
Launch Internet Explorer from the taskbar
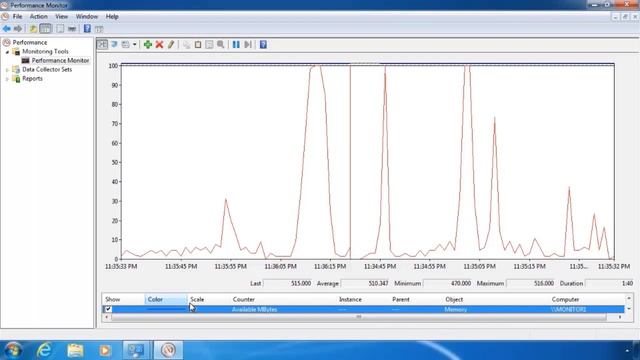pyautogui.click(x=44, y=350)
